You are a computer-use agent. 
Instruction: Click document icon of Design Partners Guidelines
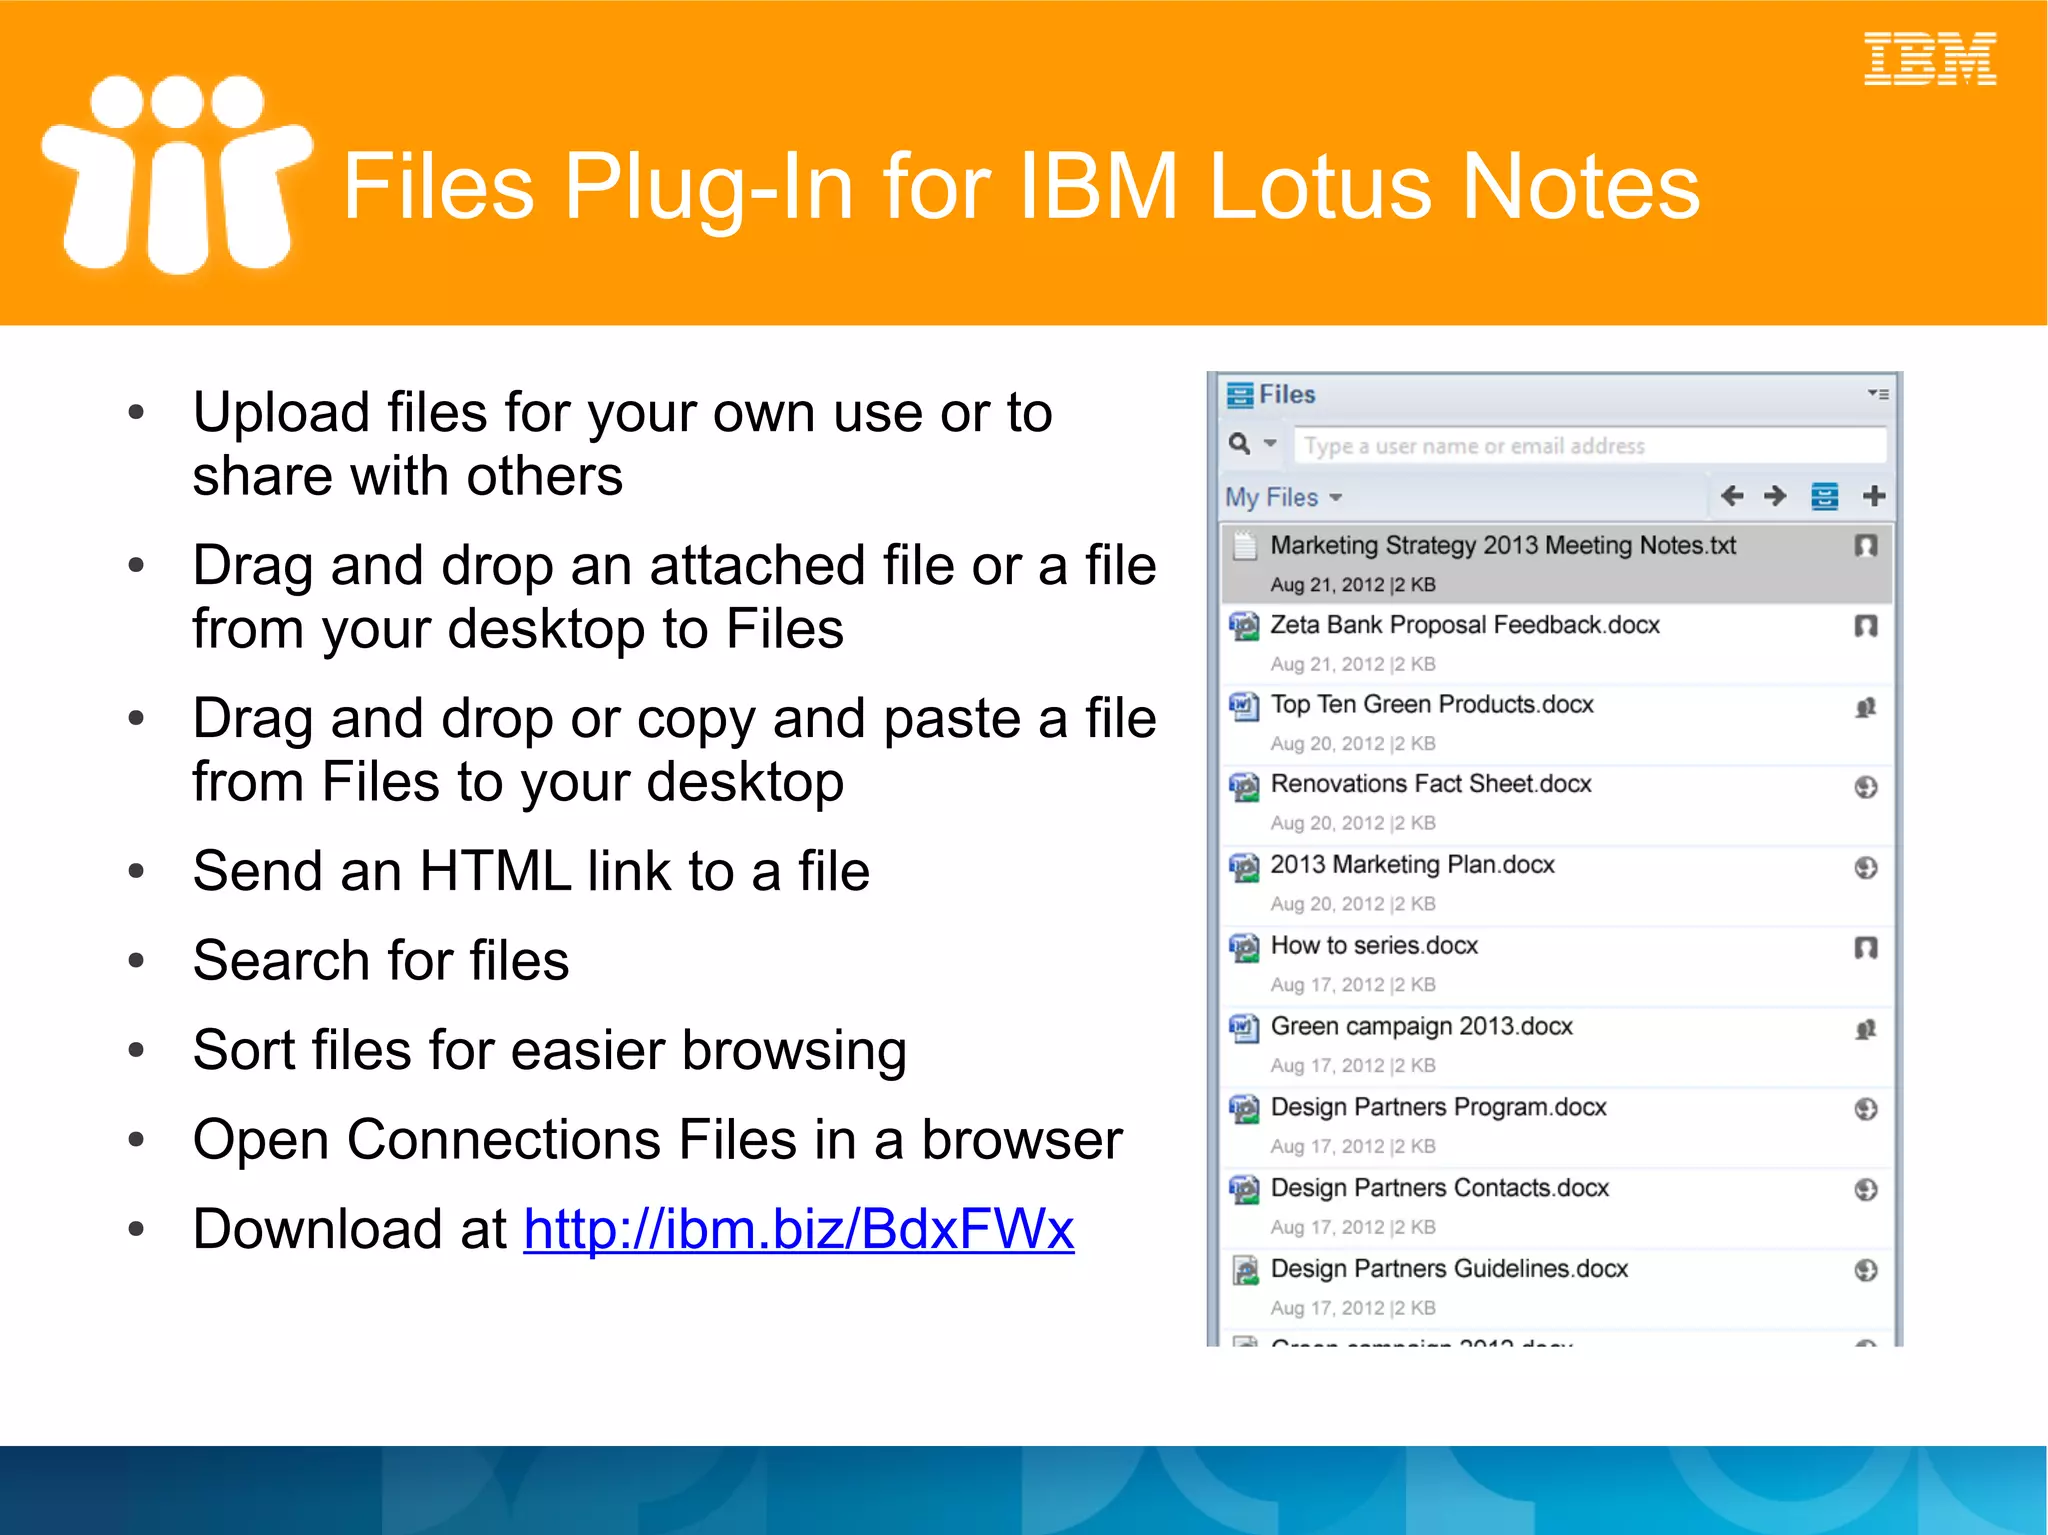1244,1271
